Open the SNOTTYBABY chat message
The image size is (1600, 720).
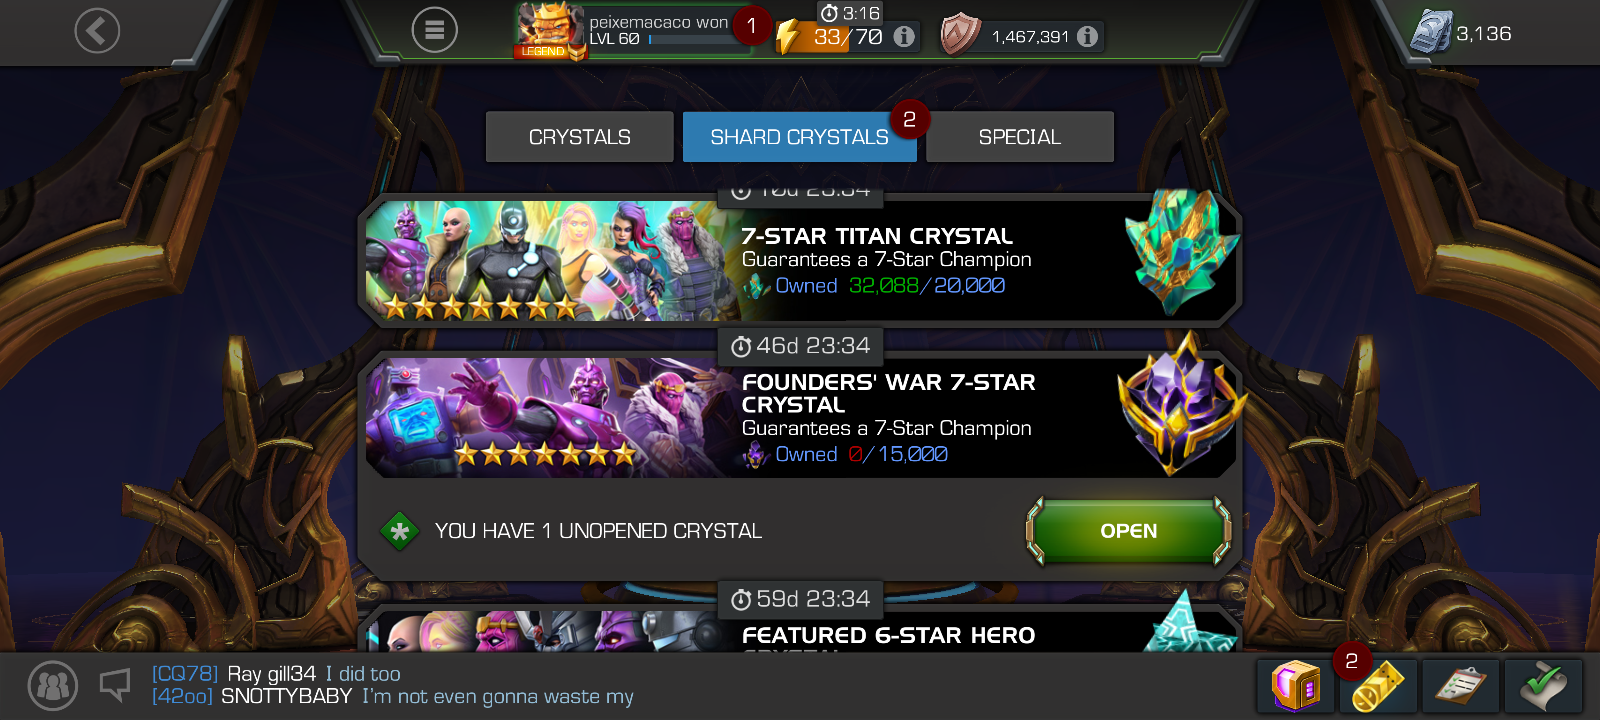(392, 697)
